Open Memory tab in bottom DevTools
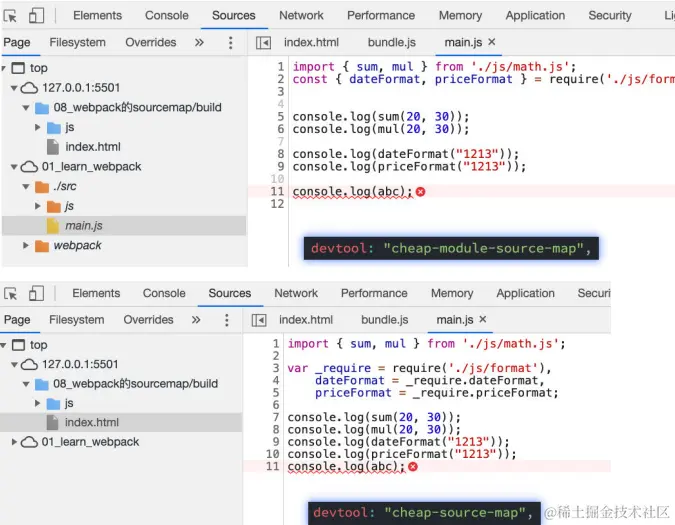 452,293
